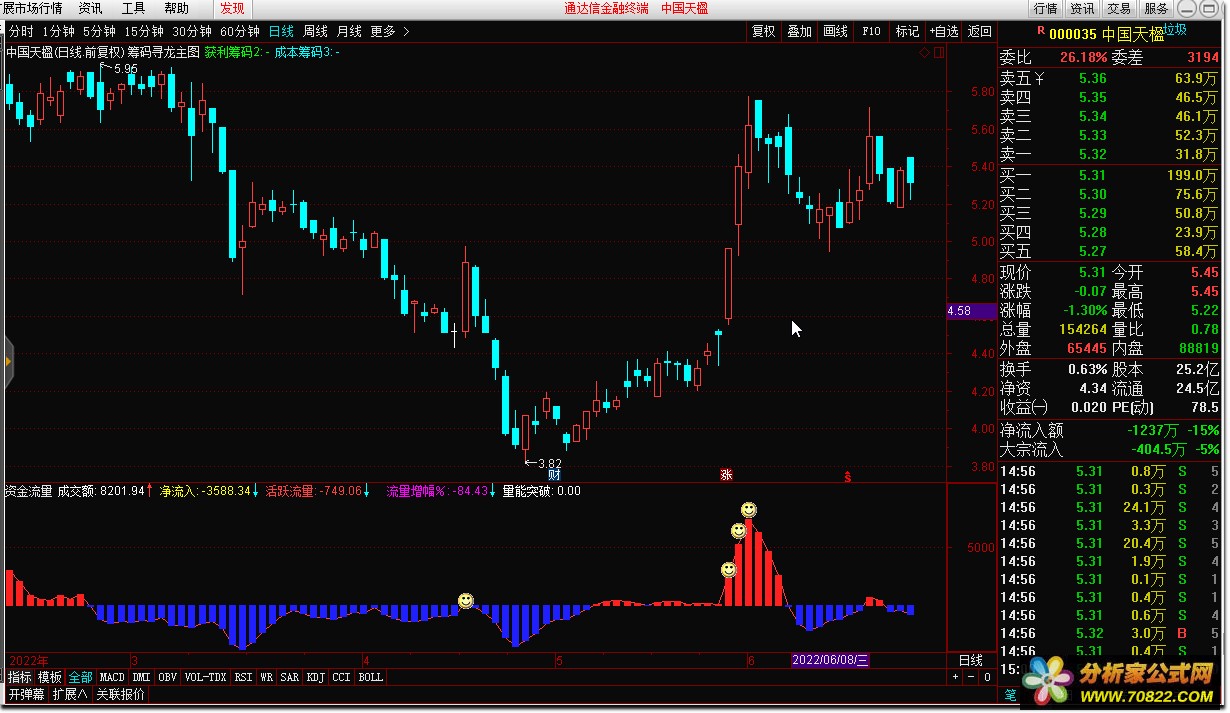Click the panel-split icon above chart
The image size is (1230, 713).
(x=938, y=52)
